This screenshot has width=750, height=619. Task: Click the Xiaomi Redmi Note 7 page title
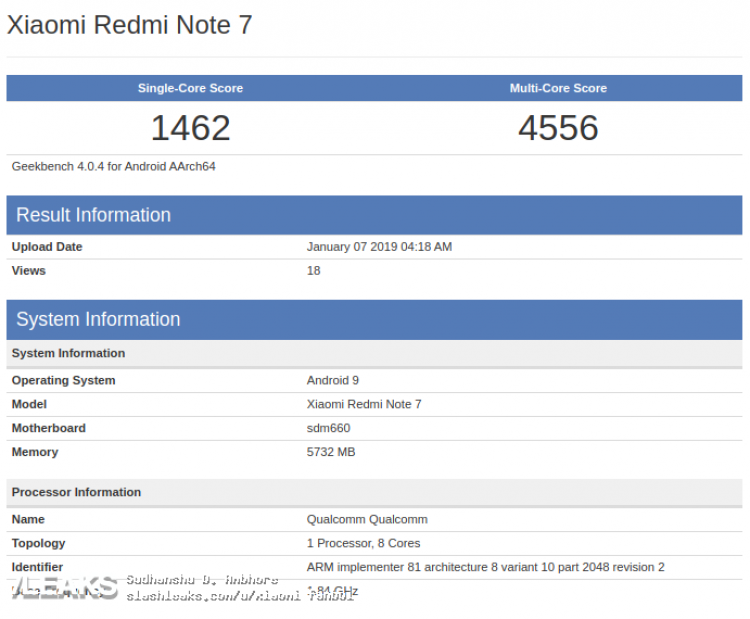coord(129,25)
